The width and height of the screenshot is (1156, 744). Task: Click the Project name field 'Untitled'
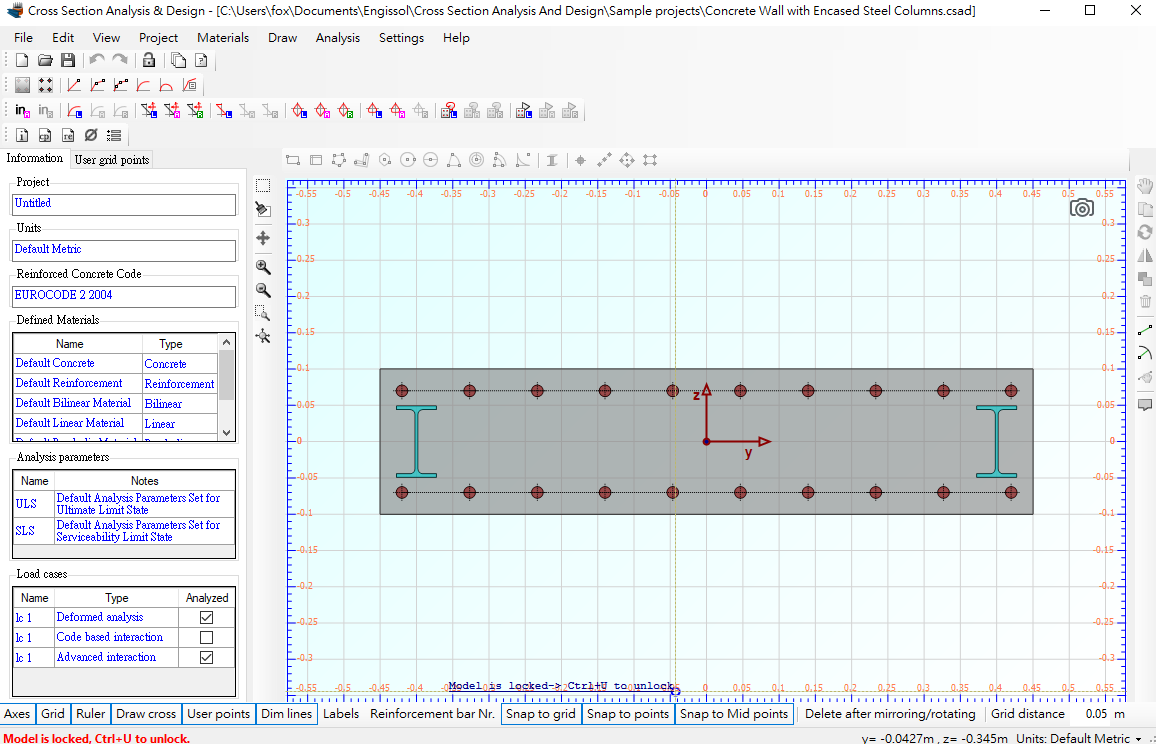click(x=125, y=204)
